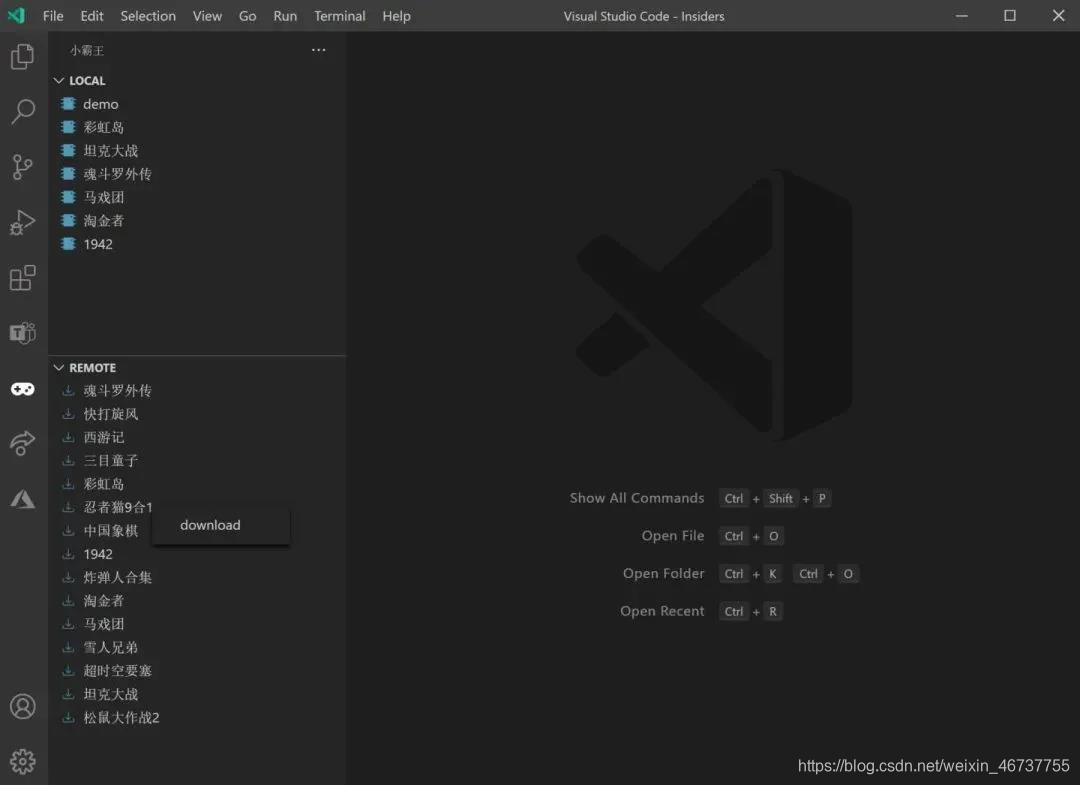Open the File menu
1080x785 pixels.
coord(53,16)
